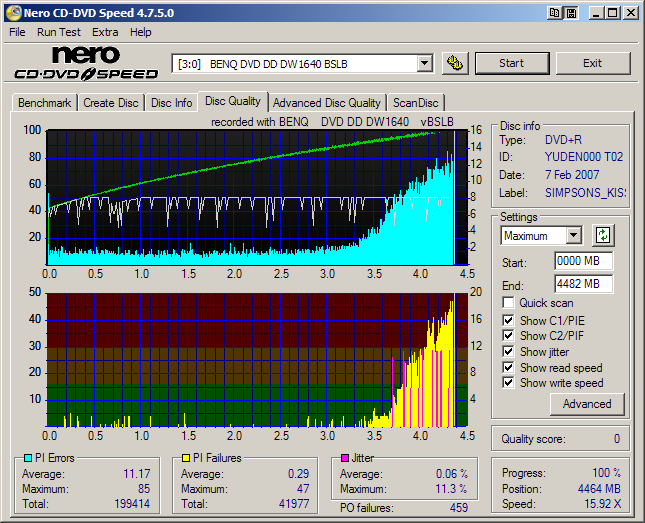Image resolution: width=645 pixels, height=523 pixels.
Task: Close the Nero CD-DVD Speed window
Action: click(x=630, y=13)
